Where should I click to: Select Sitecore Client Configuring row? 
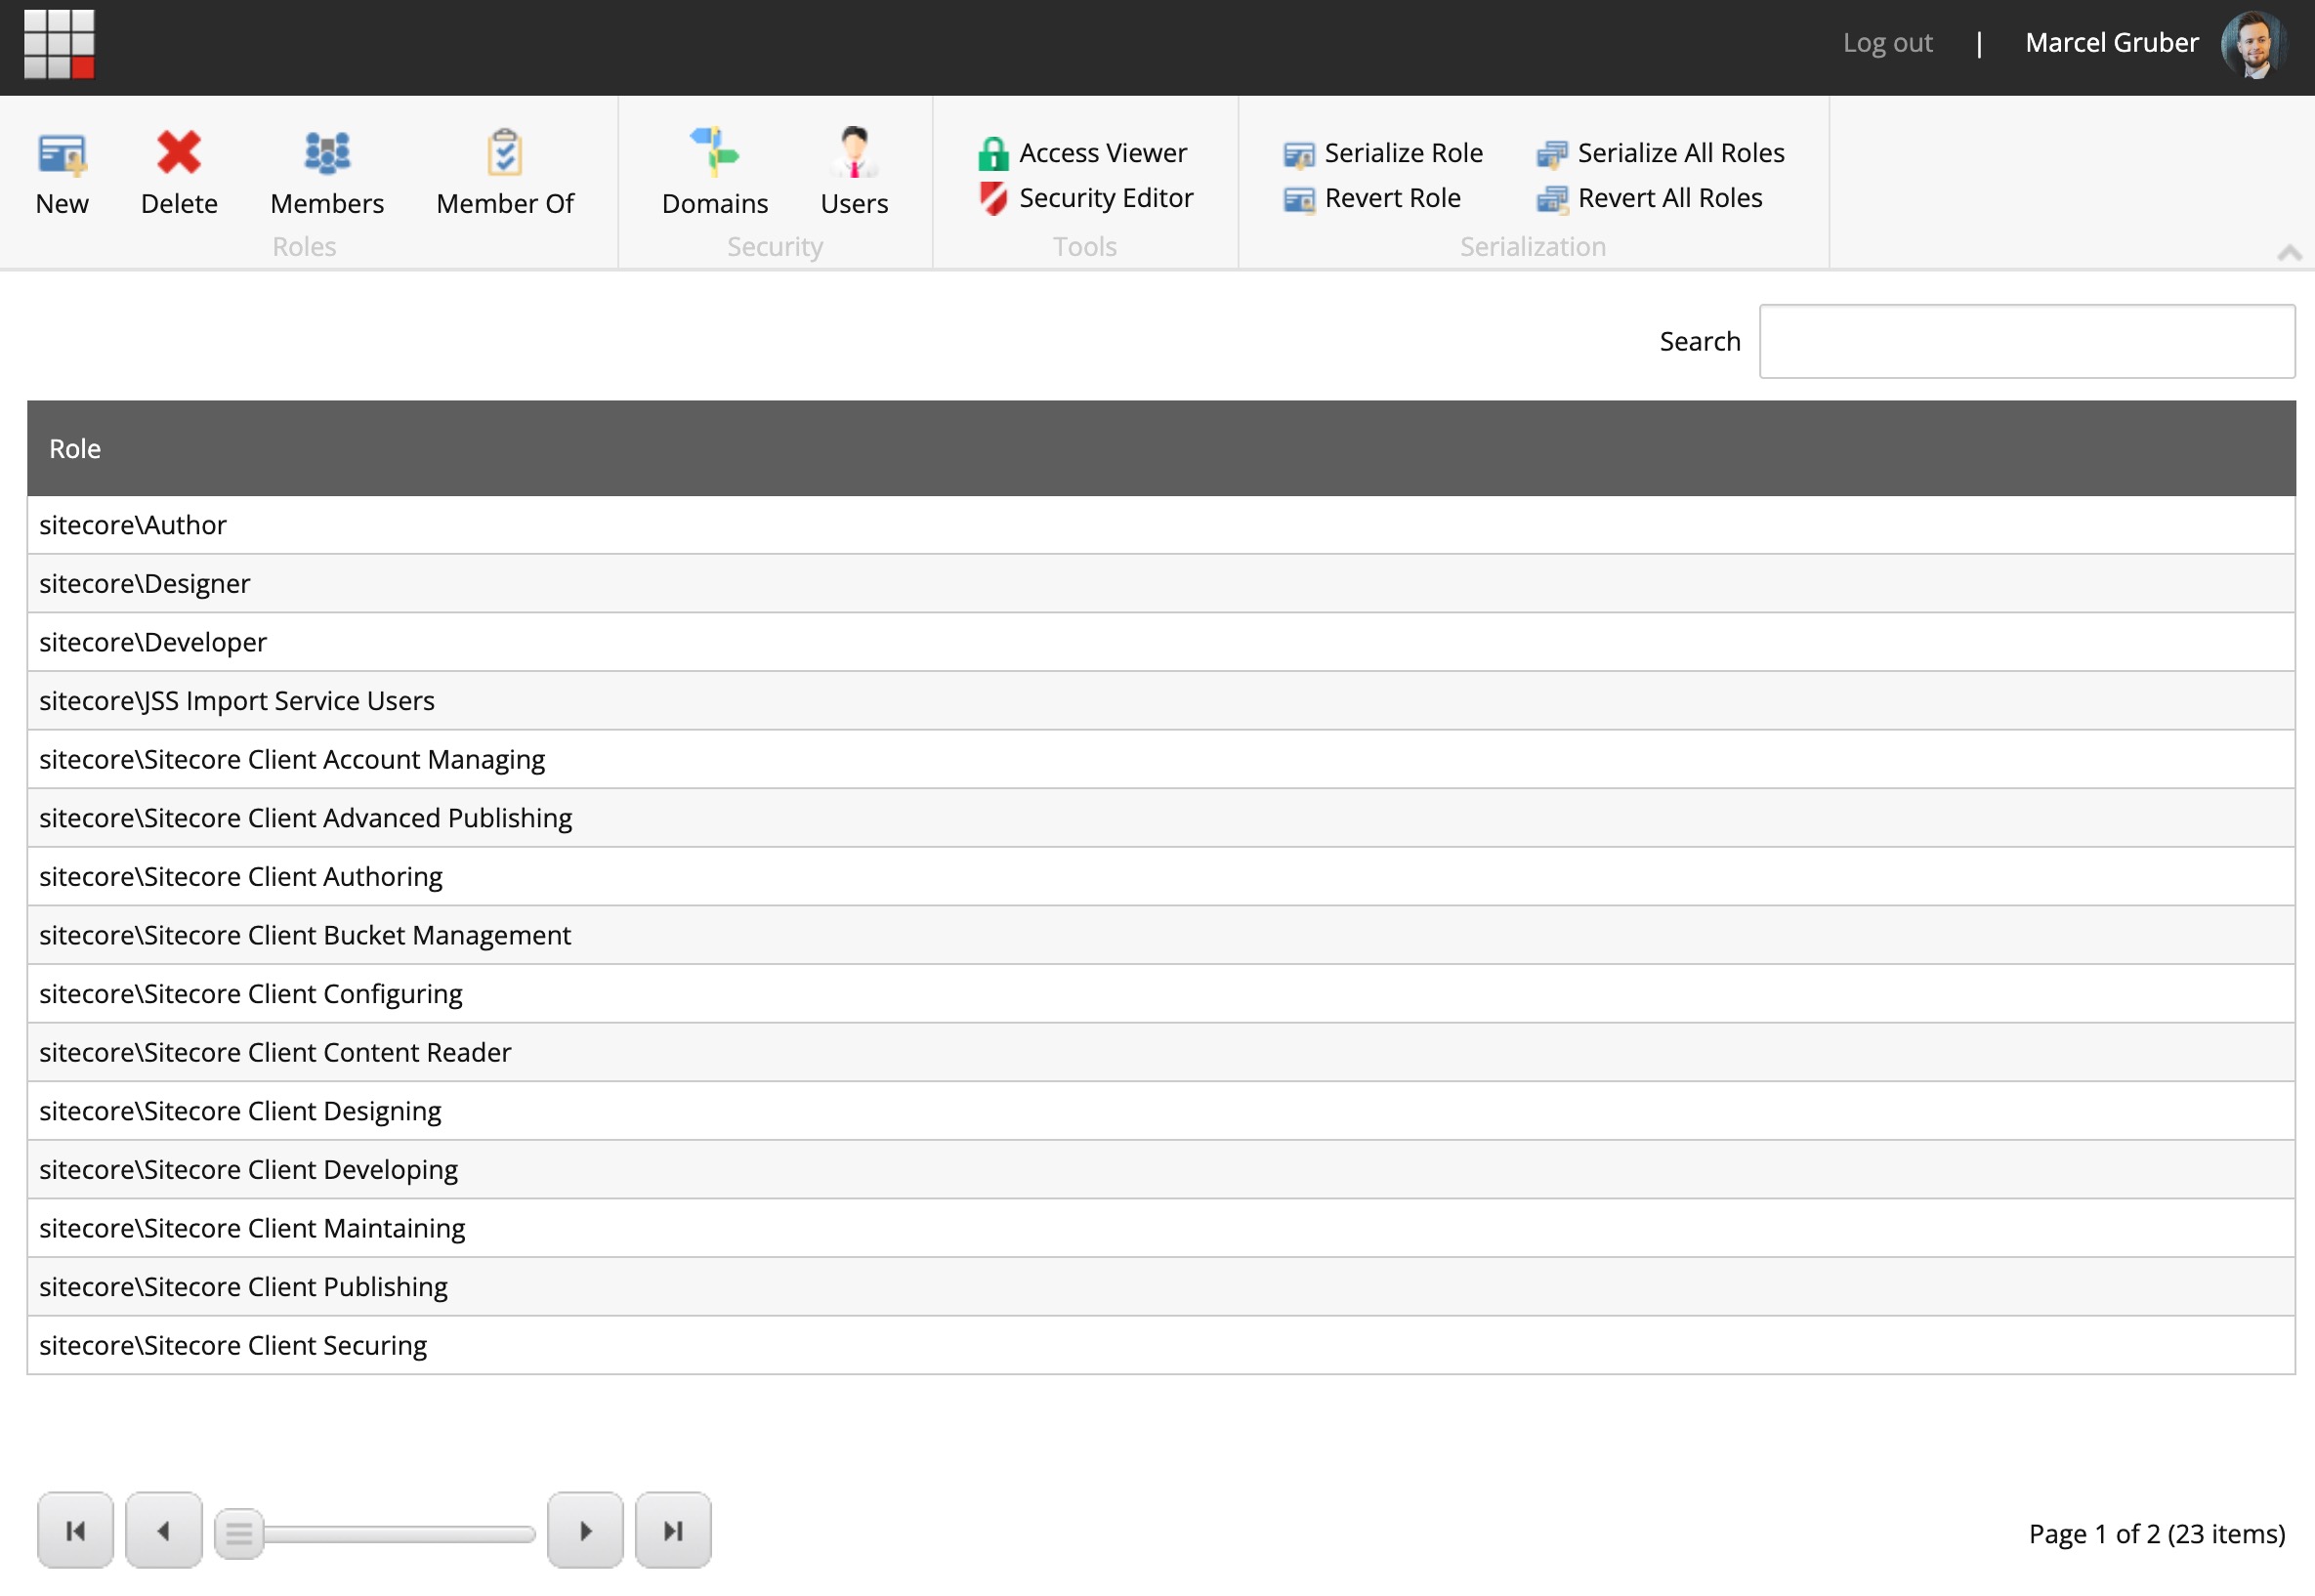1161,993
